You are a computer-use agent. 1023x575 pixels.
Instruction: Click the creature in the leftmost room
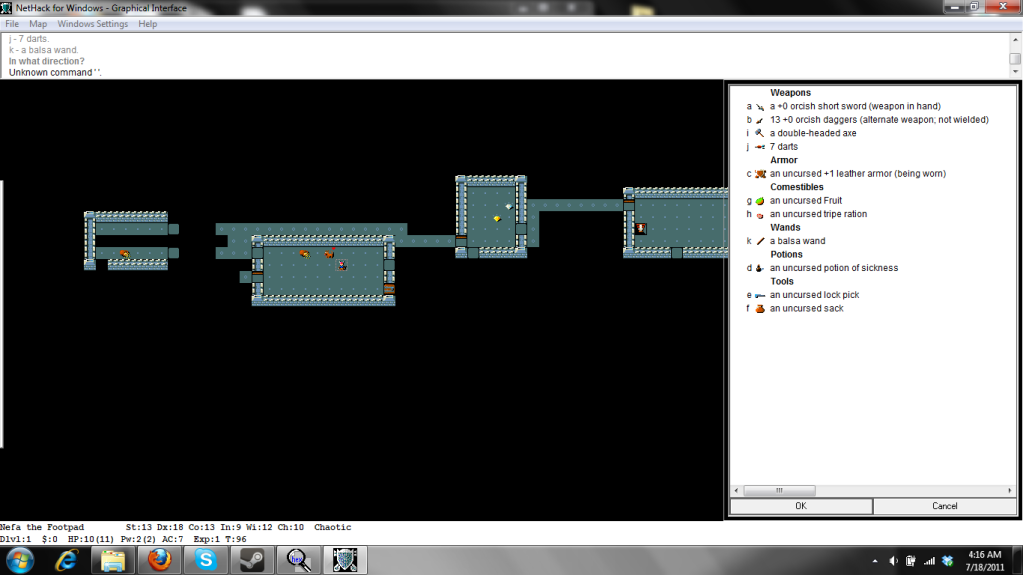tap(125, 254)
